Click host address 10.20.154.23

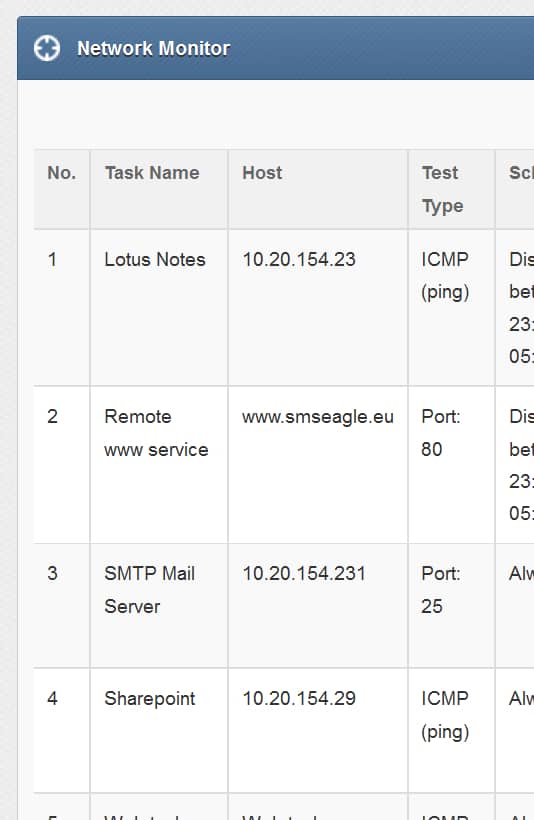299,259
